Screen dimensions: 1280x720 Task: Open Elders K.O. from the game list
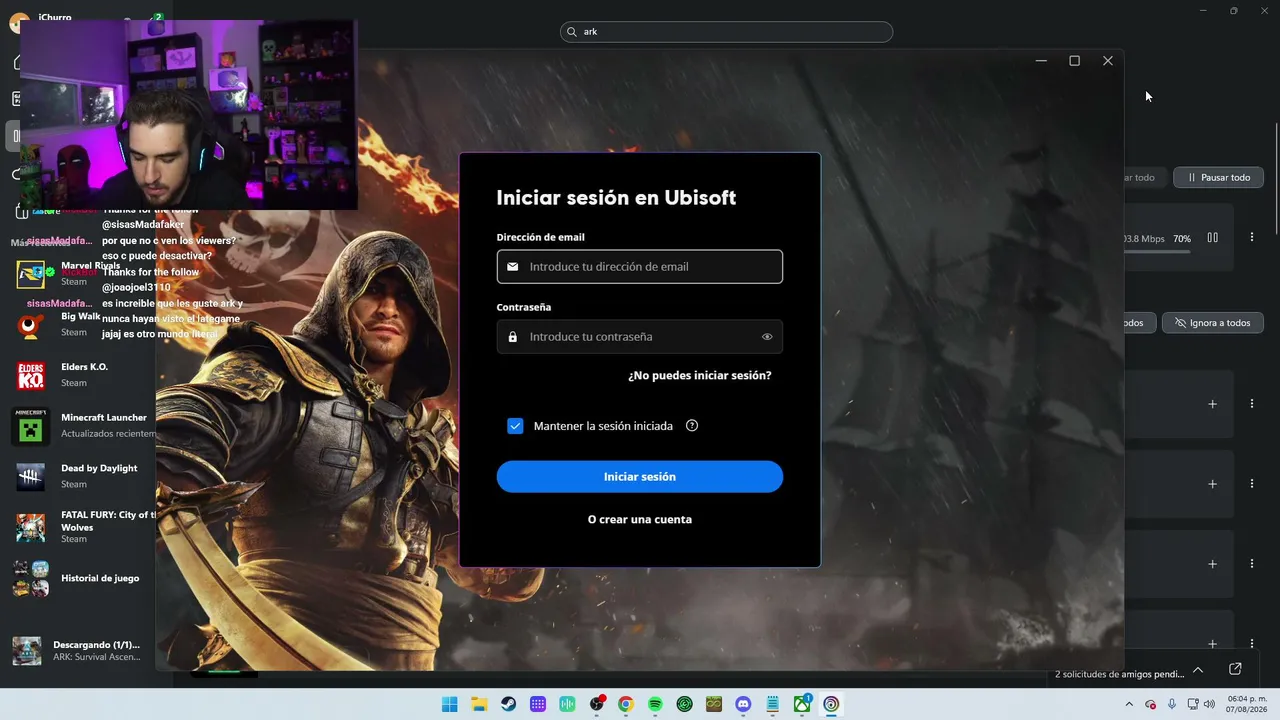[x=80, y=375]
